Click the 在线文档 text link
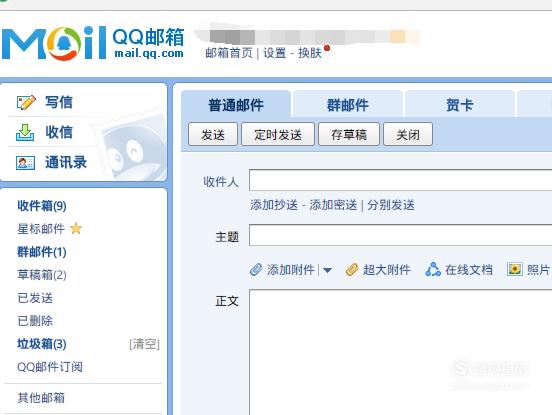The width and height of the screenshot is (552, 415). click(469, 270)
